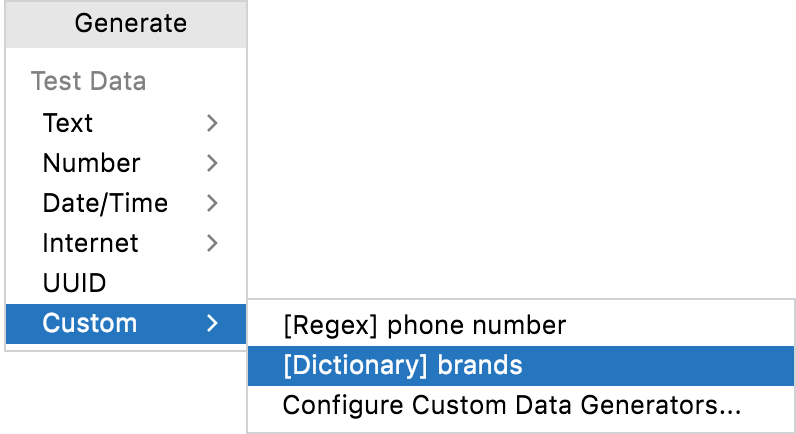Choose the [Dictionary] brands generator

tap(521, 365)
